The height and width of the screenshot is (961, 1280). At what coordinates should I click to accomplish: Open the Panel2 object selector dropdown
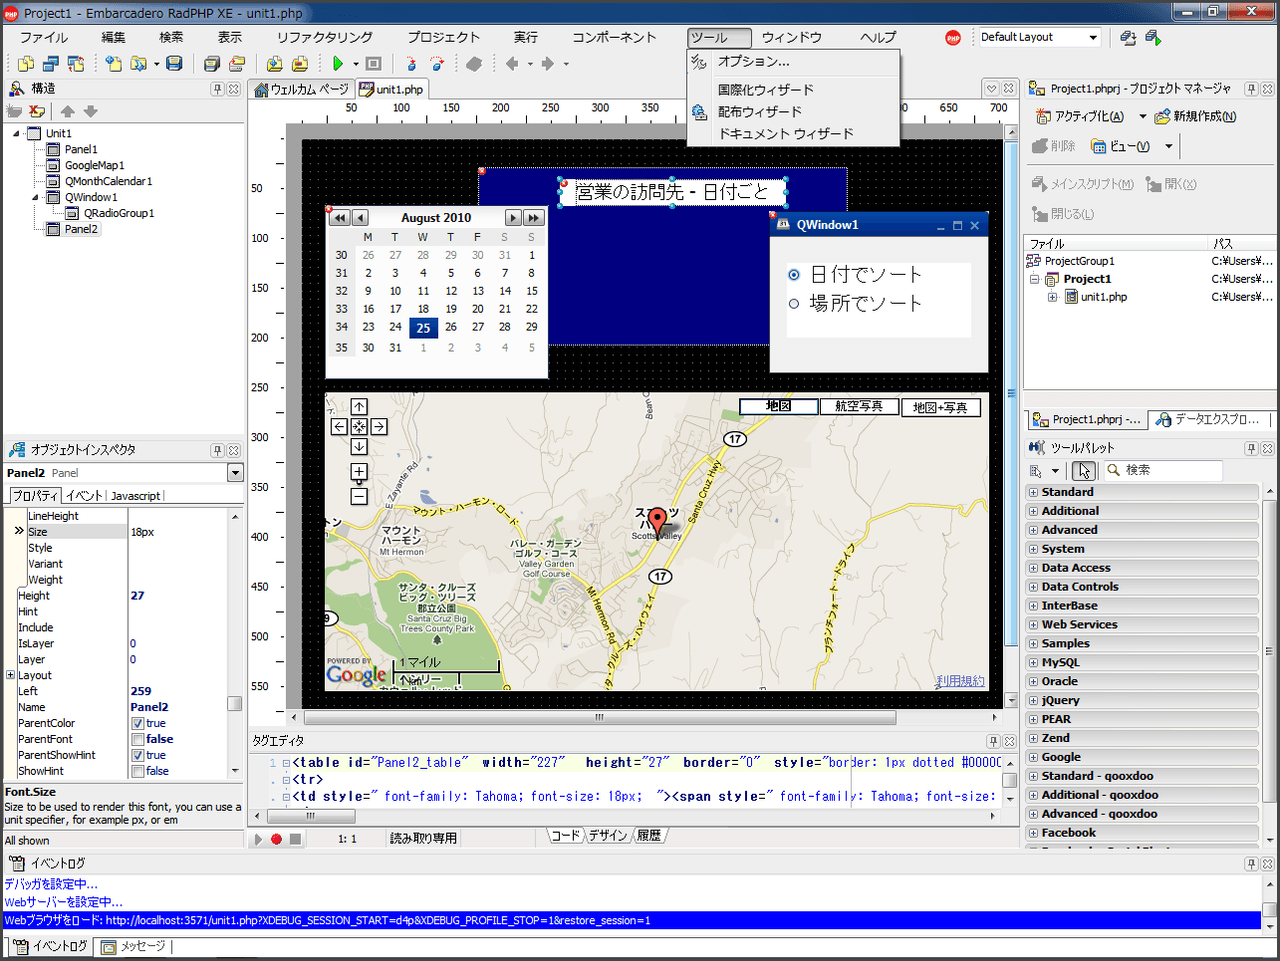point(236,473)
